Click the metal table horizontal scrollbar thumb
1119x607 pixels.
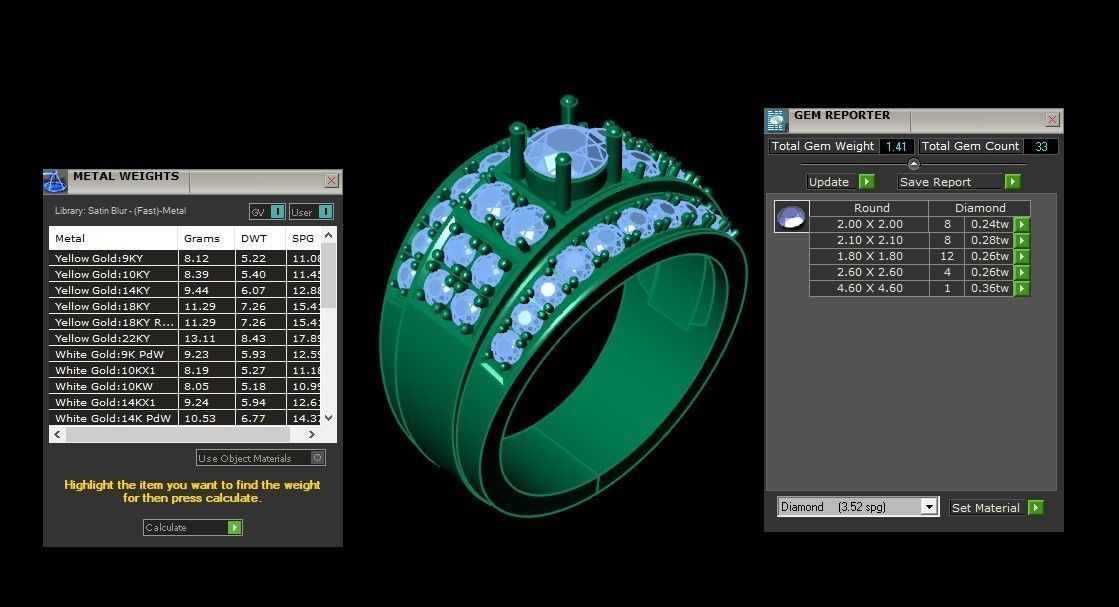pyautogui.click(x=178, y=434)
